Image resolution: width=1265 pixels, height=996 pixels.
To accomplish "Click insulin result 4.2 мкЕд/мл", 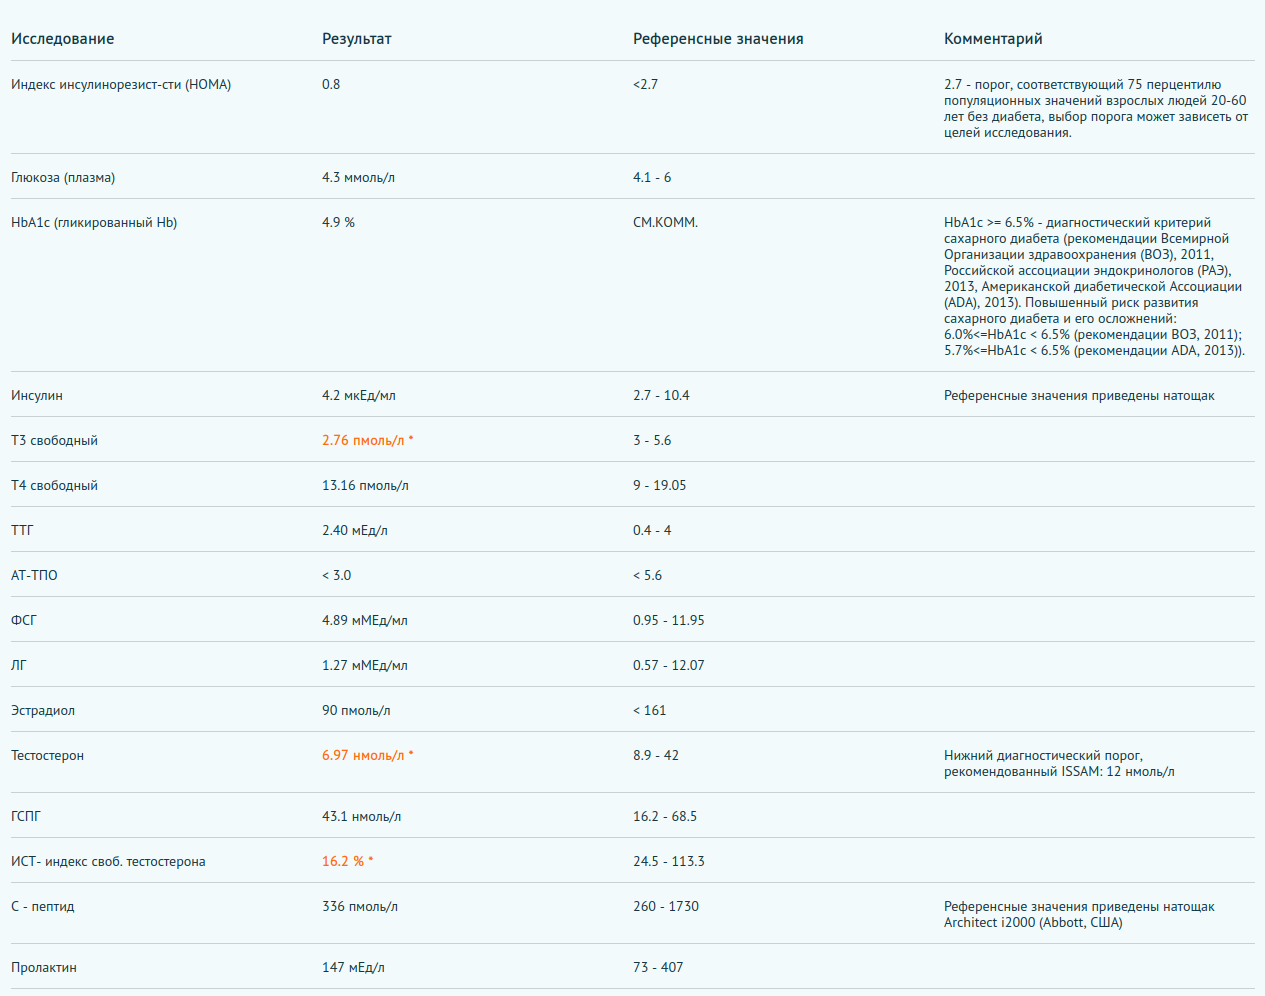I will 359,396.
